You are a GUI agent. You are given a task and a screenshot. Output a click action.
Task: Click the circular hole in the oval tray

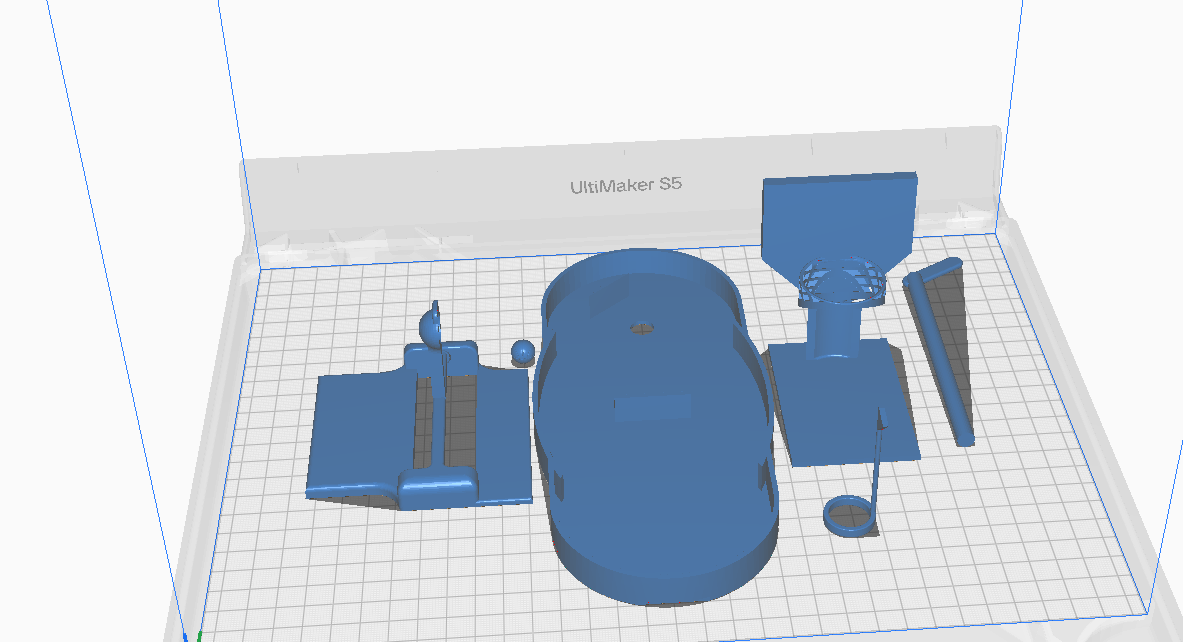pos(642,328)
